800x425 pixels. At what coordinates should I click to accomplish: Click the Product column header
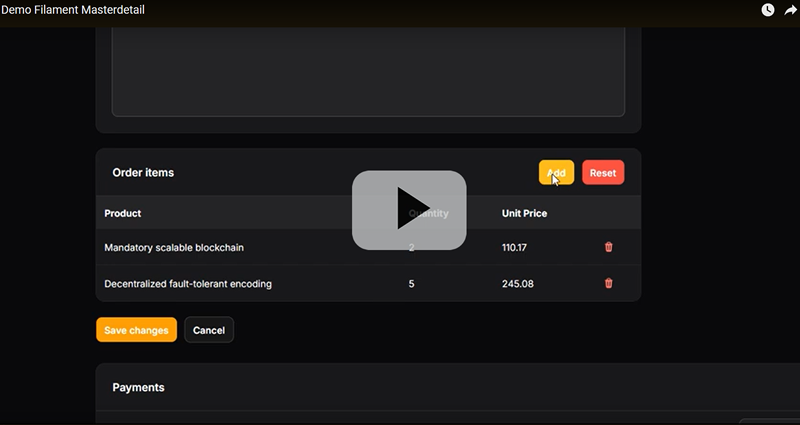coord(123,213)
